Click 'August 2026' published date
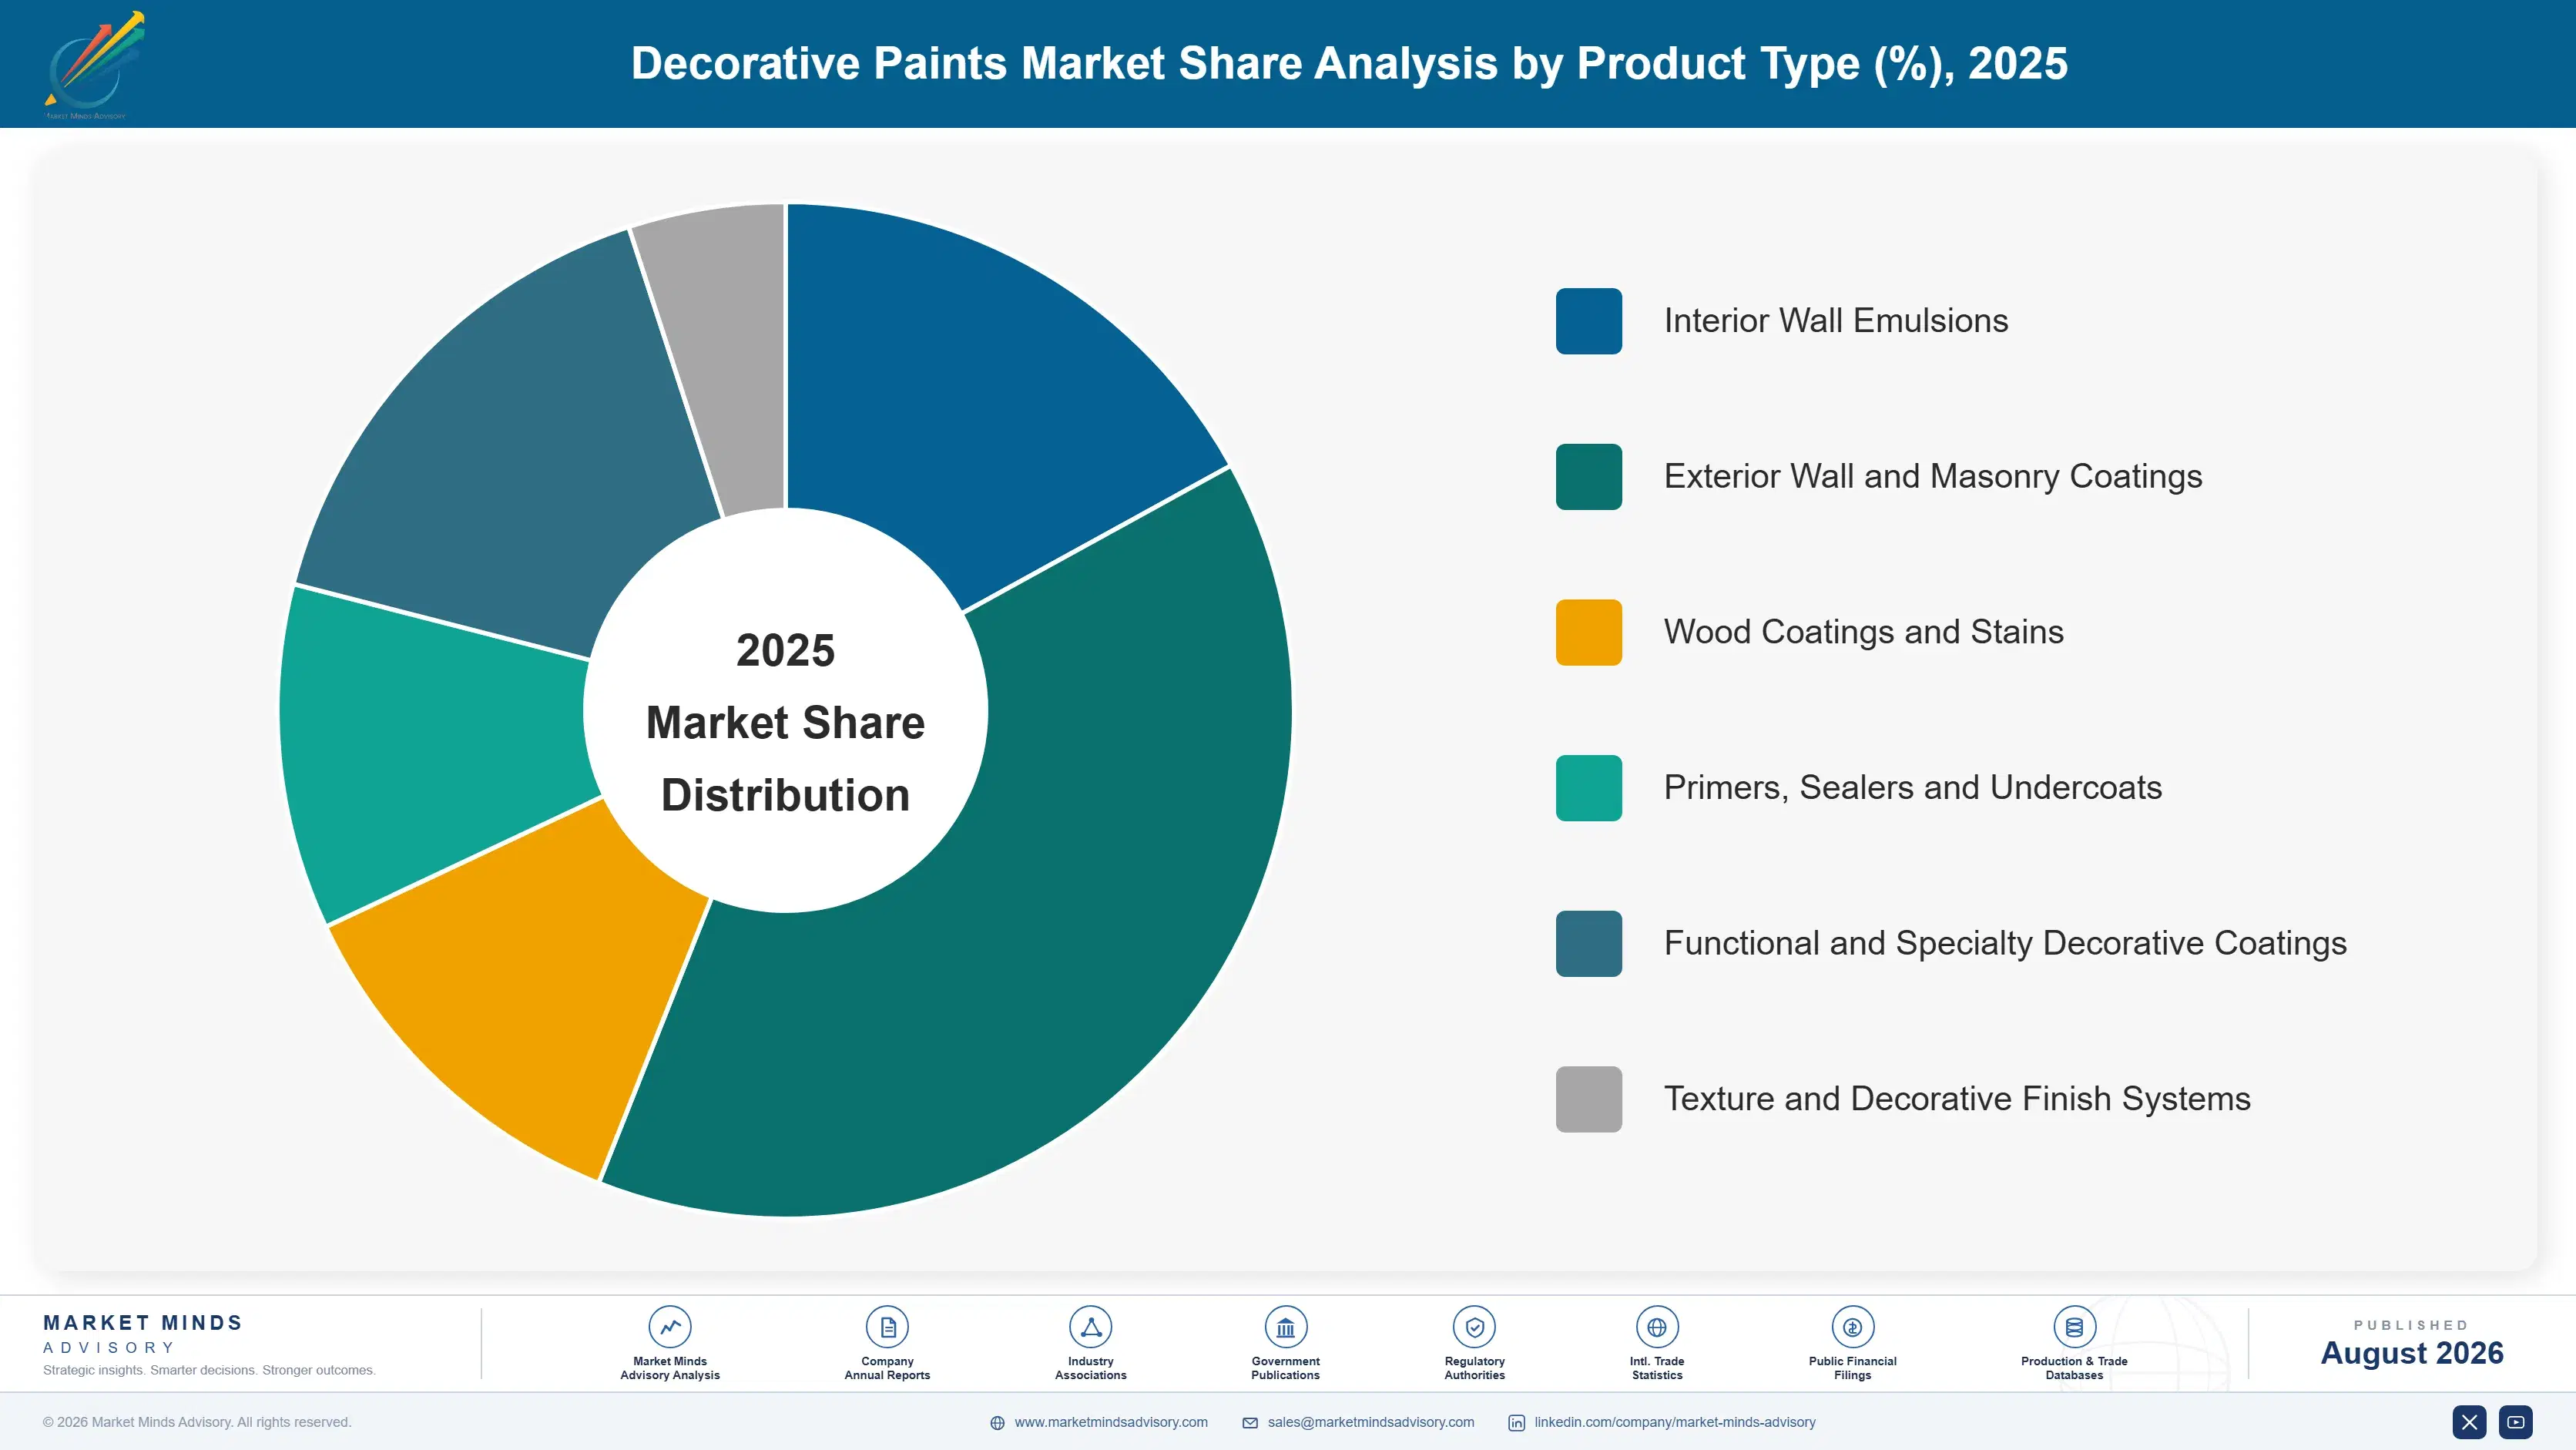The height and width of the screenshot is (1450, 2576). (x=2412, y=1353)
